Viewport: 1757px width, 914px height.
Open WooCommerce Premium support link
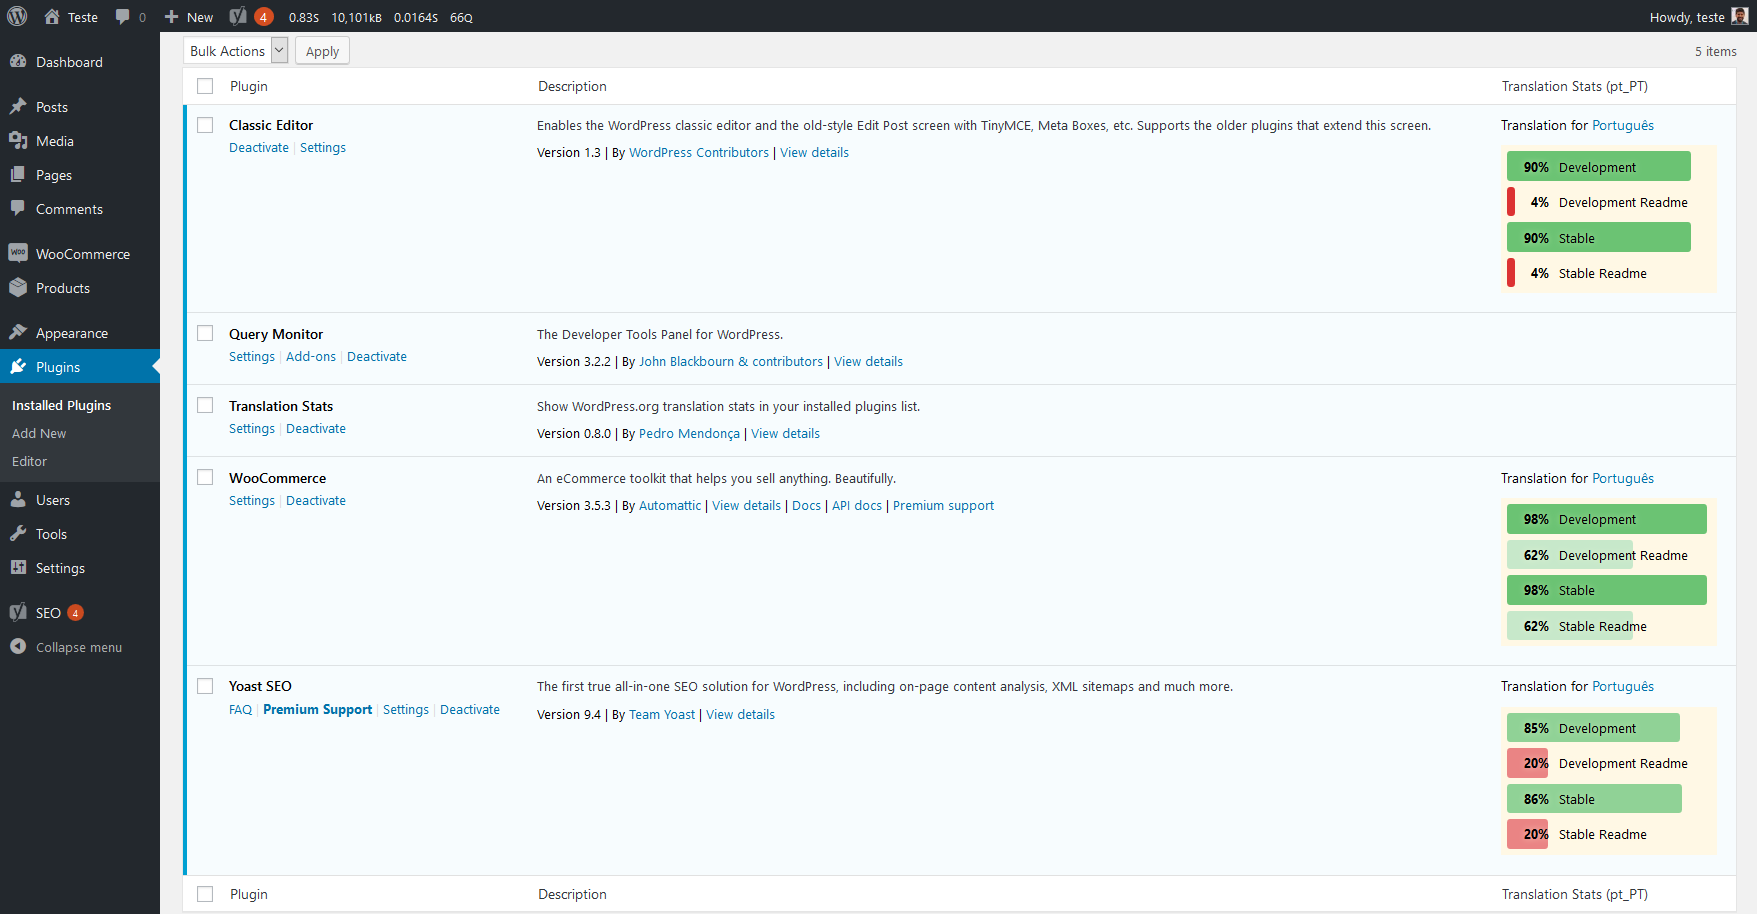(x=943, y=505)
